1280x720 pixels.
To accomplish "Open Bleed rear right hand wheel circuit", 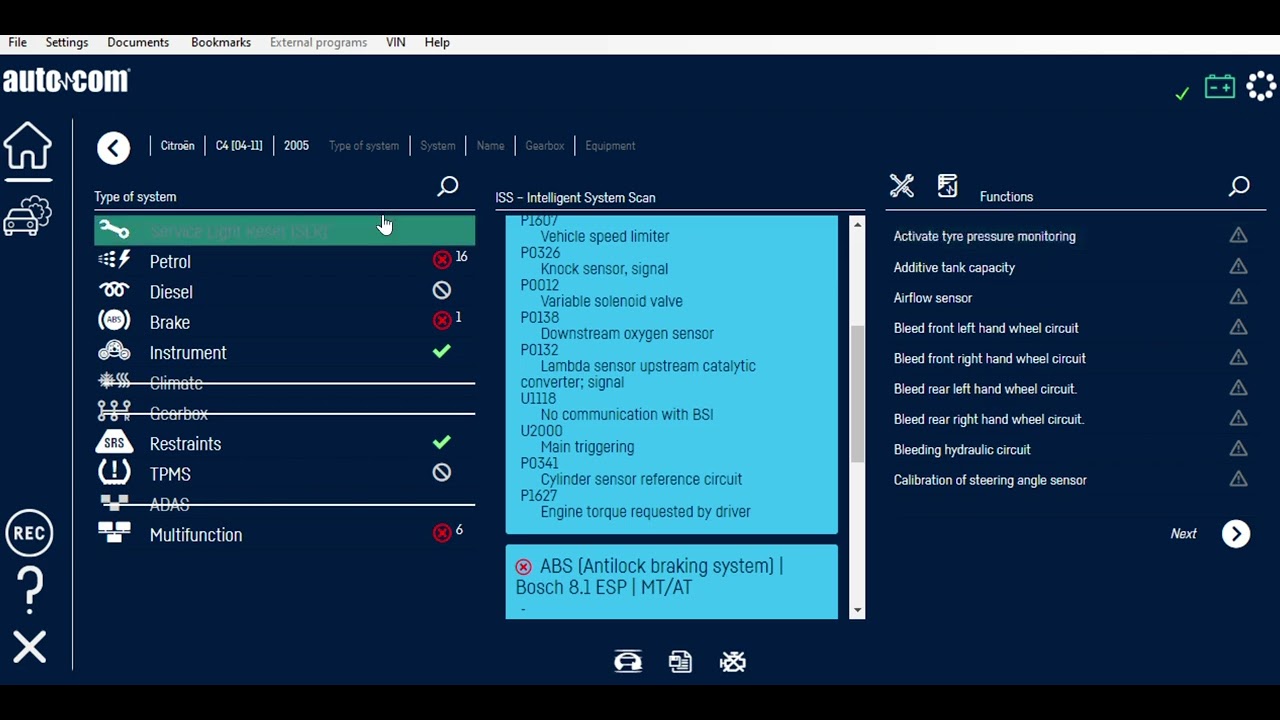I will coord(989,419).
